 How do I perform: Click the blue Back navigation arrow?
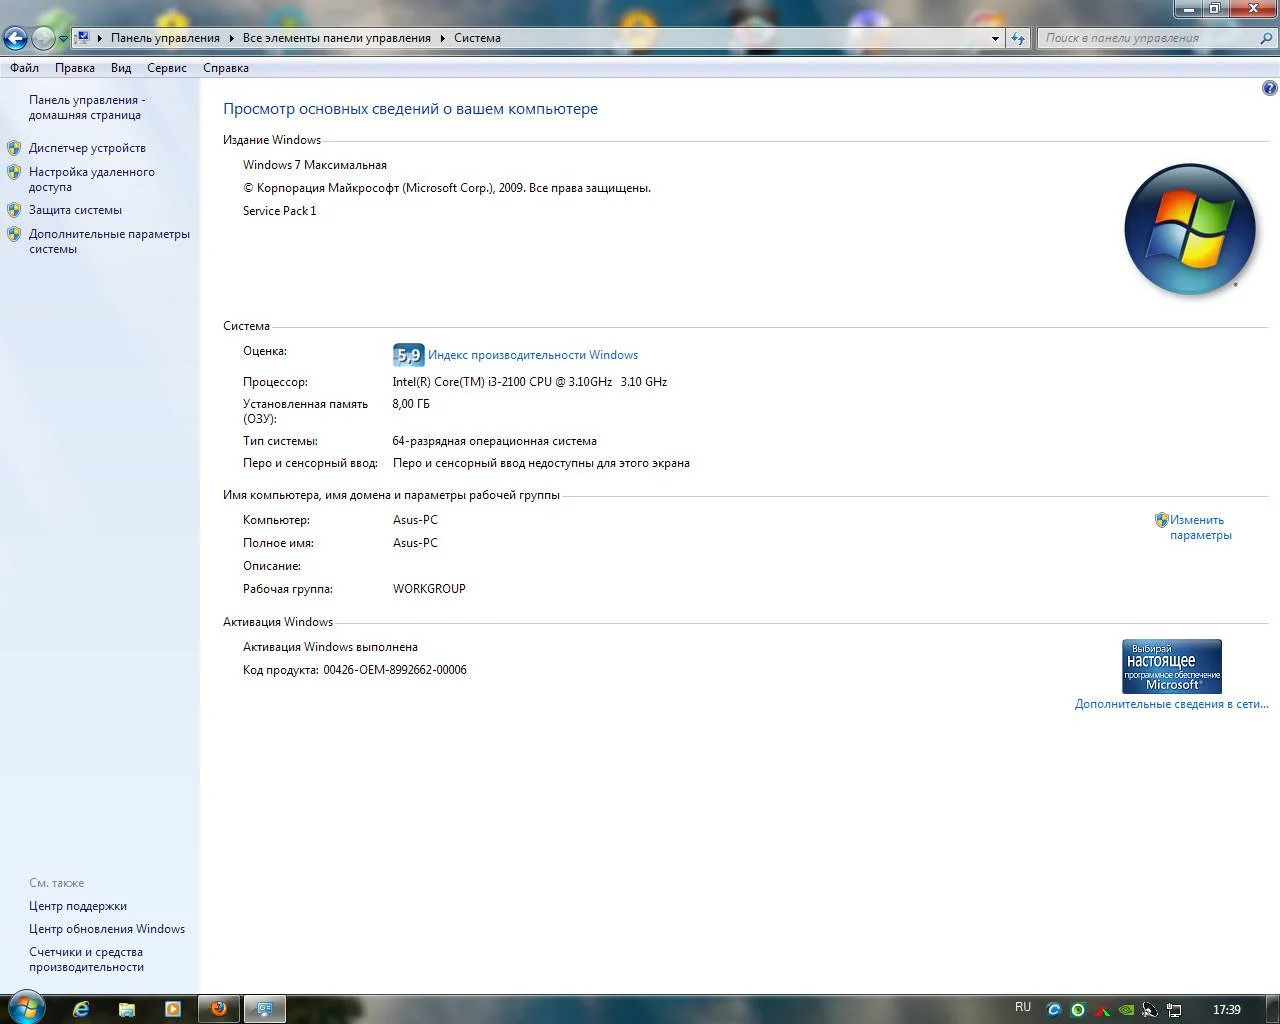click(15, 38)
